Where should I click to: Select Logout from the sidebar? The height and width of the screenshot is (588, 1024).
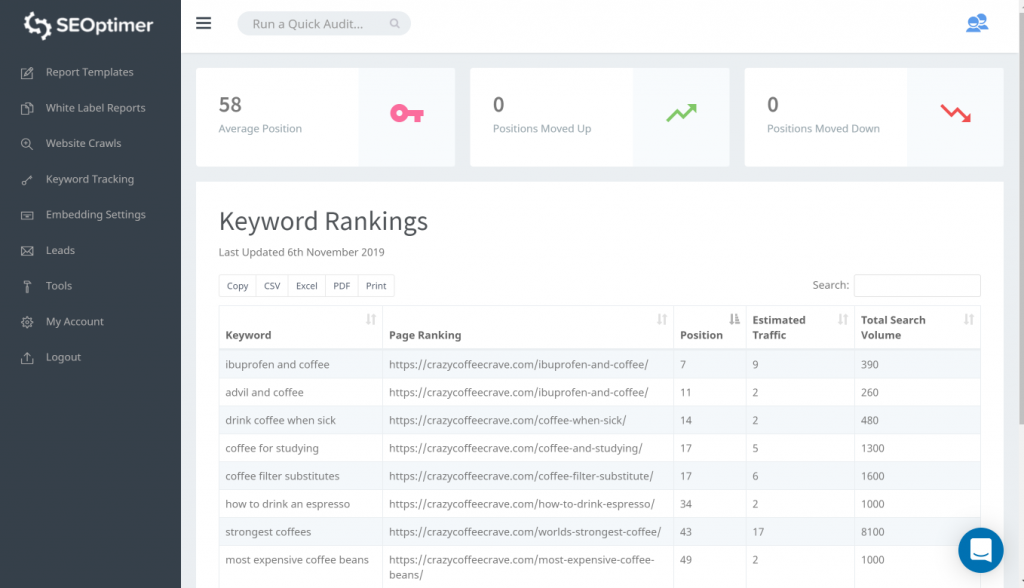click(63, 357)
